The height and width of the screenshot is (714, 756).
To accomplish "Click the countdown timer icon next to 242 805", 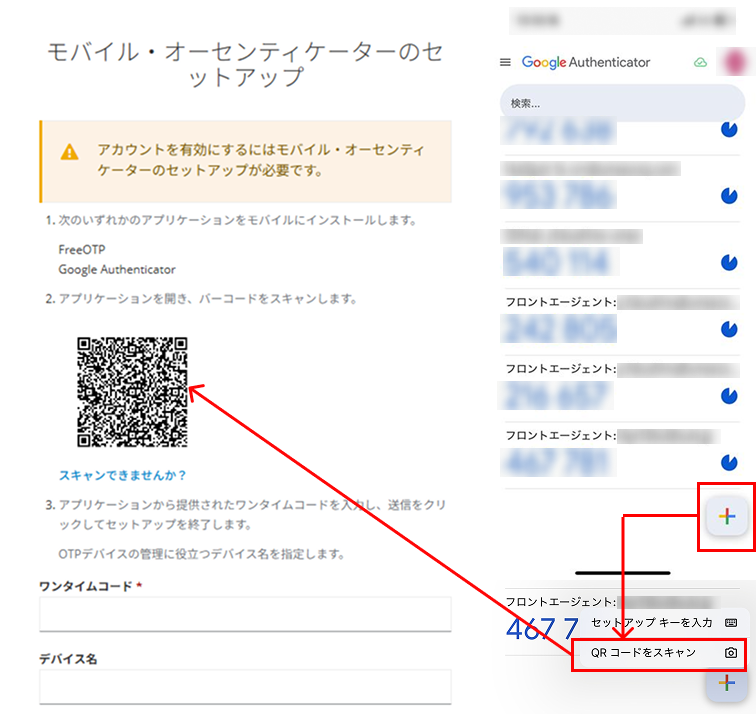I will [x=728, y=329].
